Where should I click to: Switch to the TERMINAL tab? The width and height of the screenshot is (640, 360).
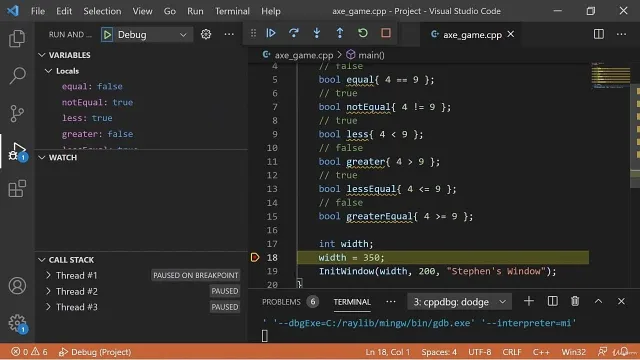tap(352, 302)
